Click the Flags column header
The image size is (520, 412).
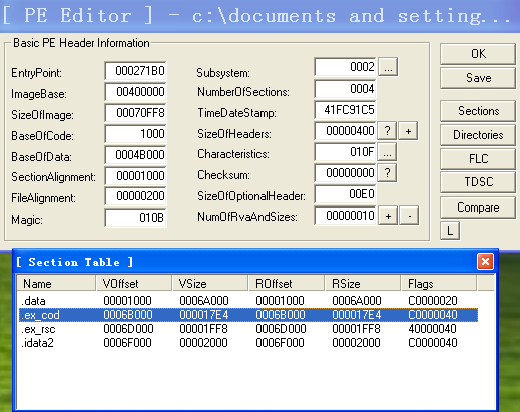[438, 284]
